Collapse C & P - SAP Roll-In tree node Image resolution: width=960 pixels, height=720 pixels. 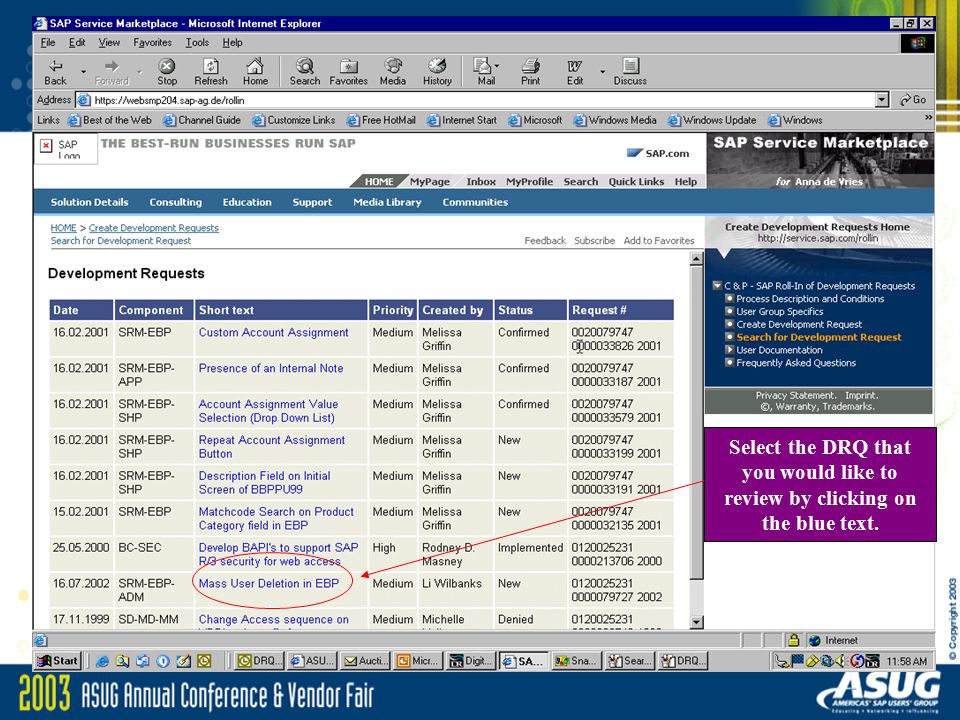[717, 286]
